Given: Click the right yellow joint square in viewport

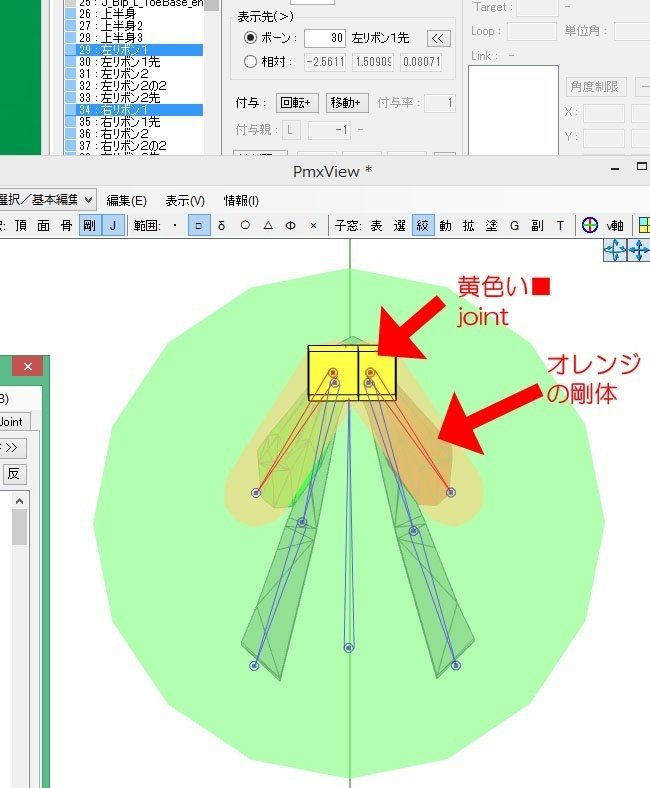Looking at the screenshot, I should pyautogui.click(x=377, y=372).
